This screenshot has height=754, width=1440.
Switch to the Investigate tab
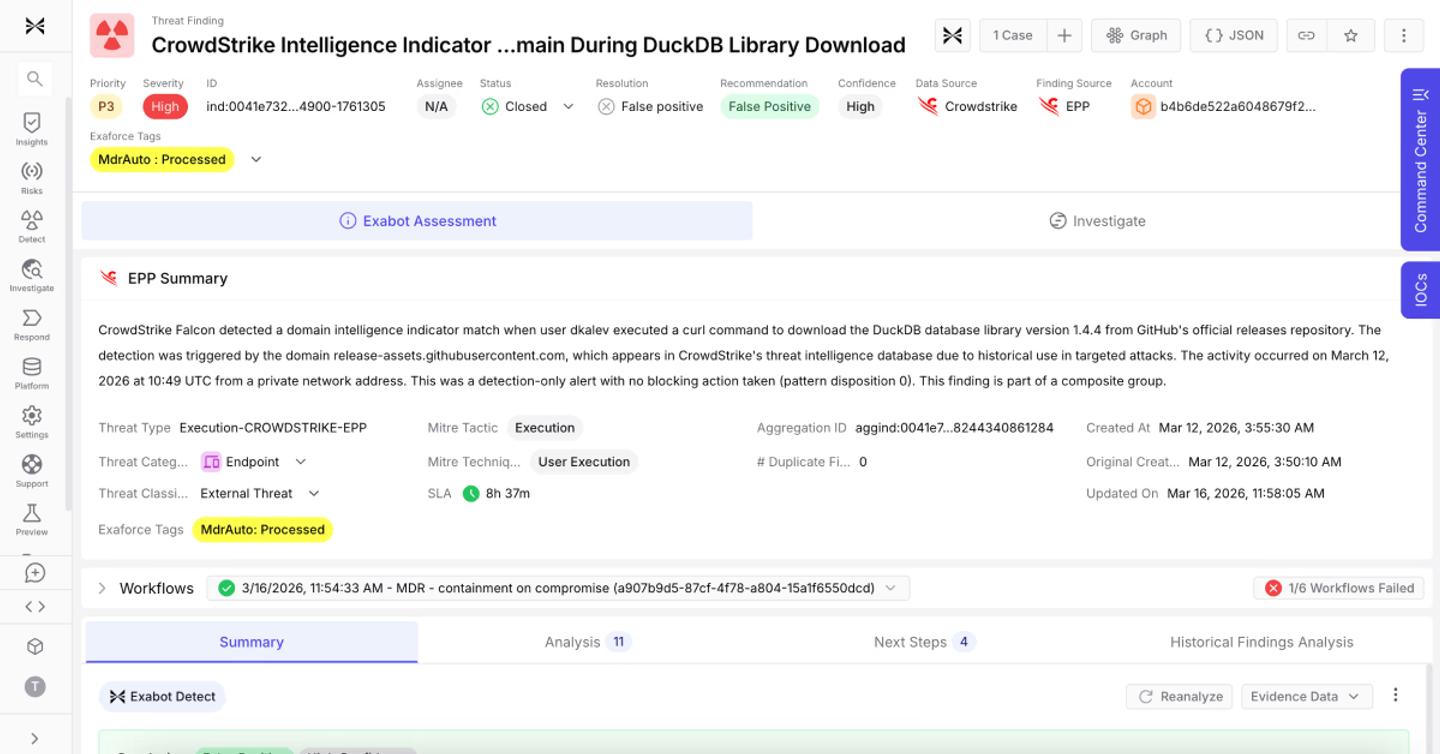point(1097,221)
